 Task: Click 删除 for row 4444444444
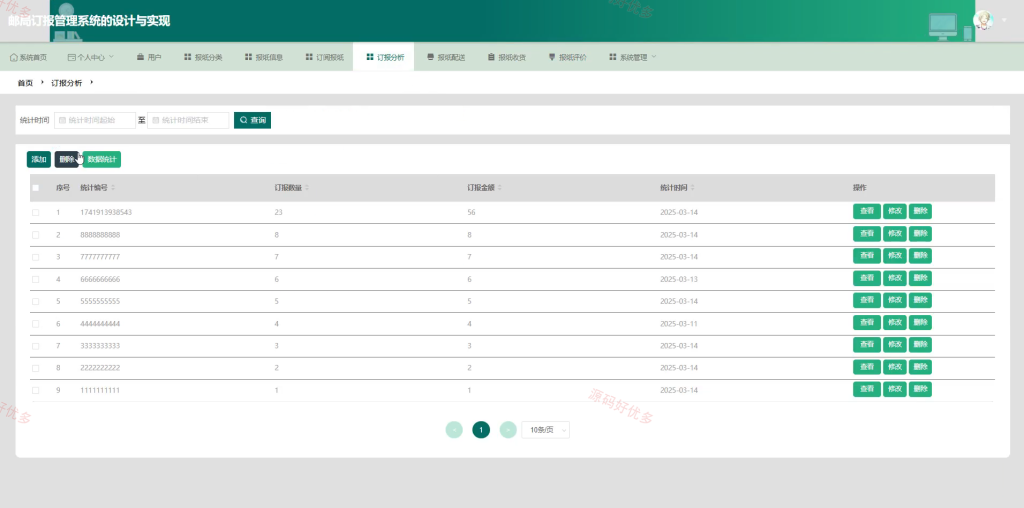point(920,322)
